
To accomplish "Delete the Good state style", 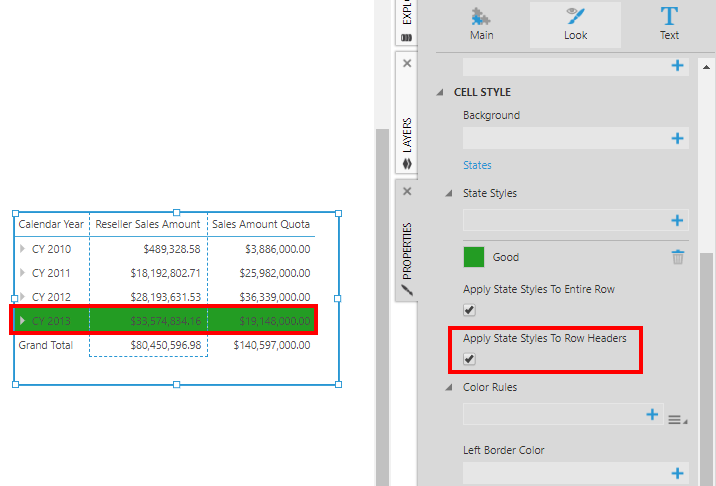I will pos(678,257).
